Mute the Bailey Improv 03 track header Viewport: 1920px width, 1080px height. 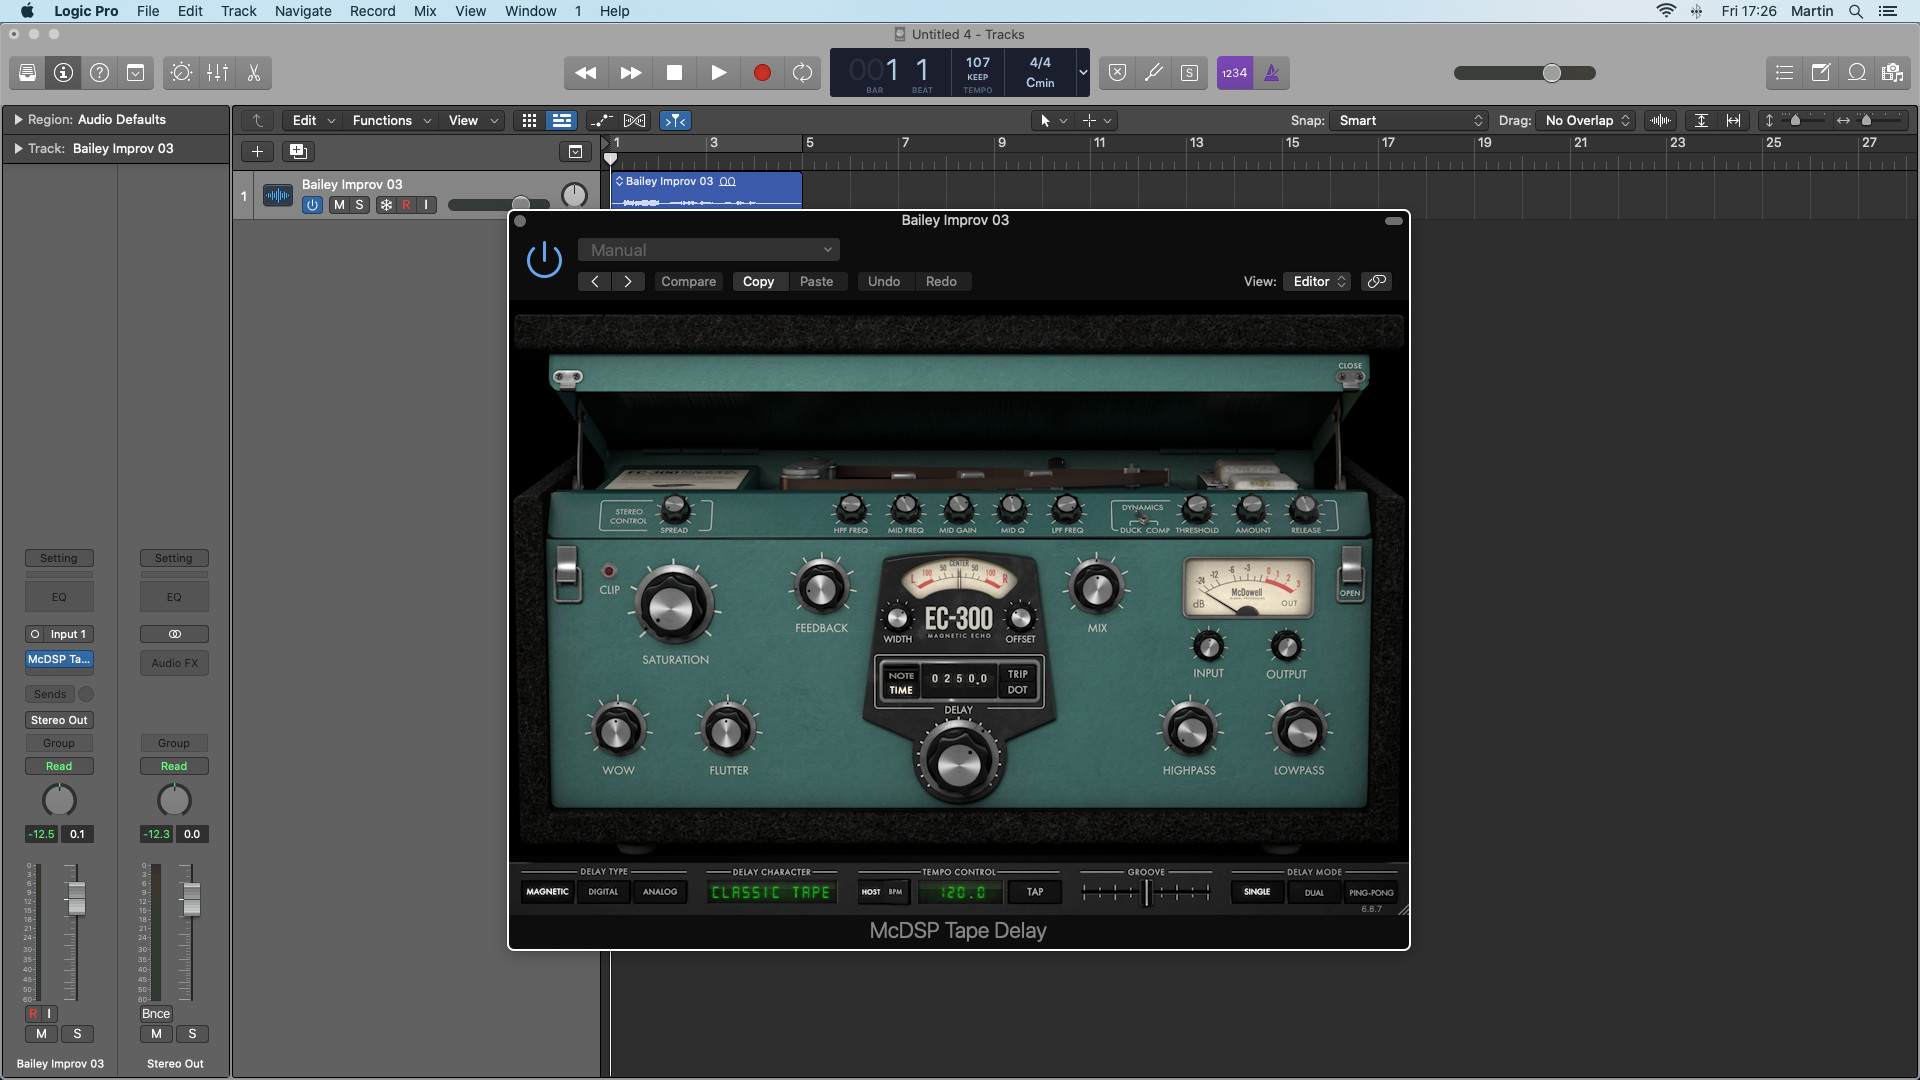(x=339, y=205)
